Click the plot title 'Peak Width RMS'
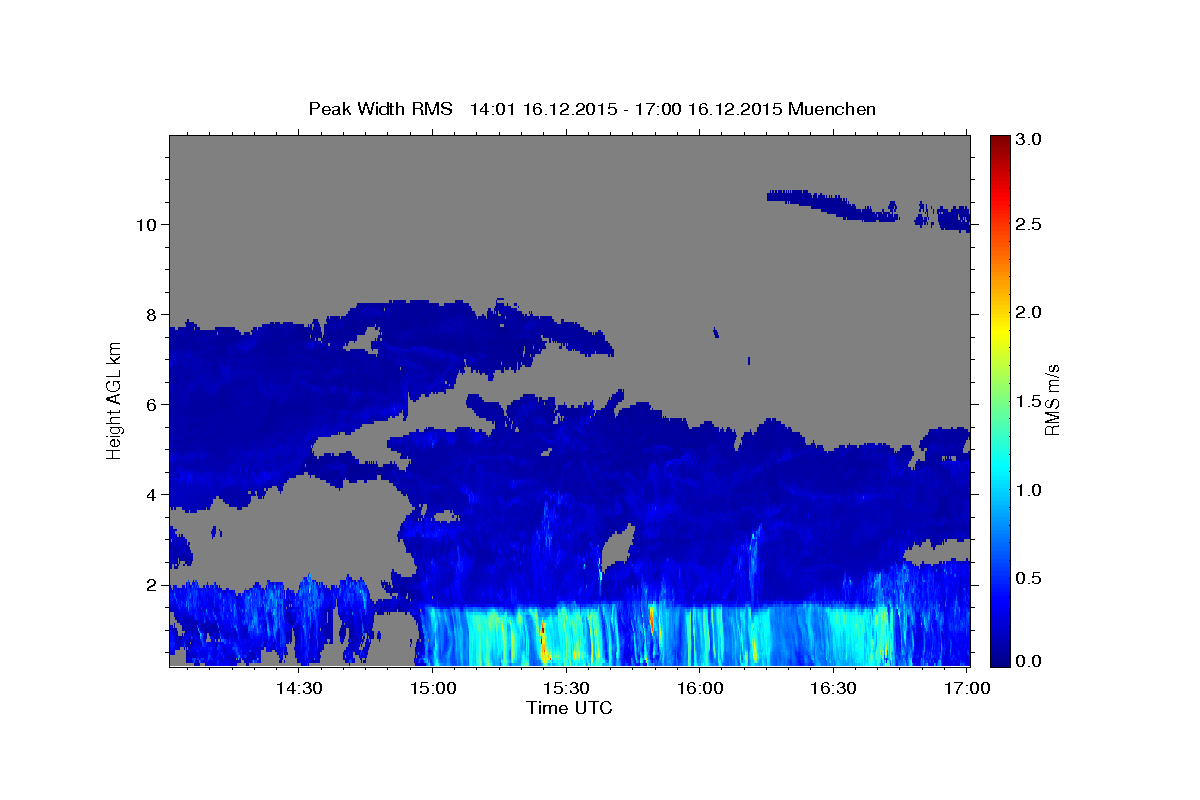 click(x=380, y=109)
